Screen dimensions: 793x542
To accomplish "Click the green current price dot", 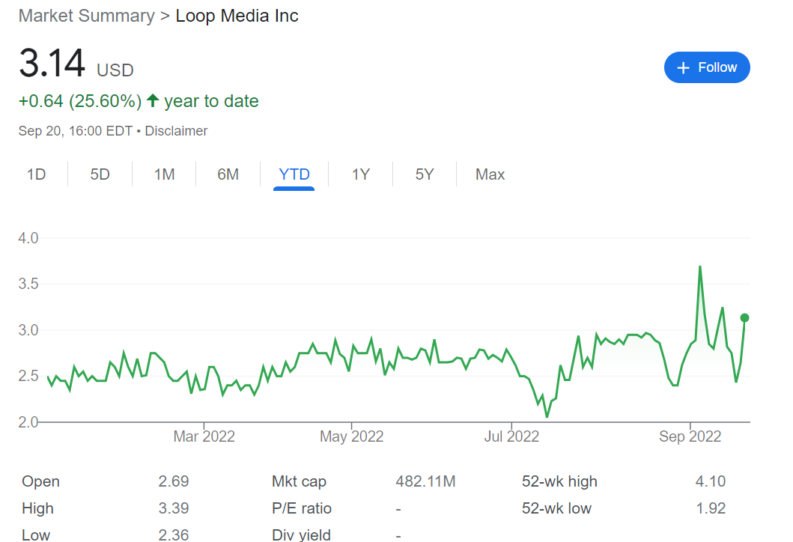I will pyautogui.click(x=744, y=318).
